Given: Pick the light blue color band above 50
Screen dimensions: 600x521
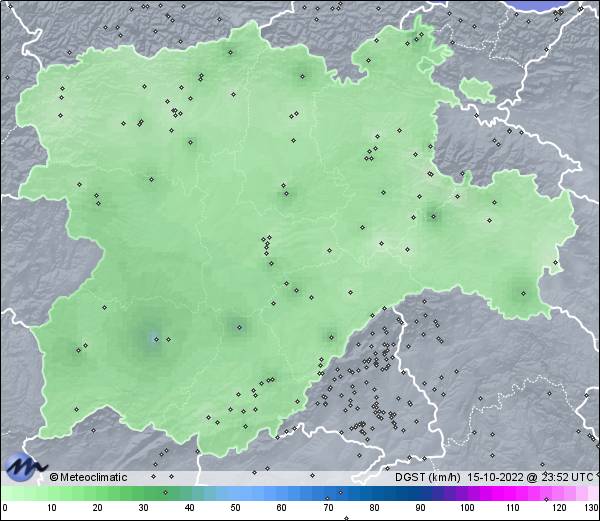Looking at the screenshot, I should 236,493.
